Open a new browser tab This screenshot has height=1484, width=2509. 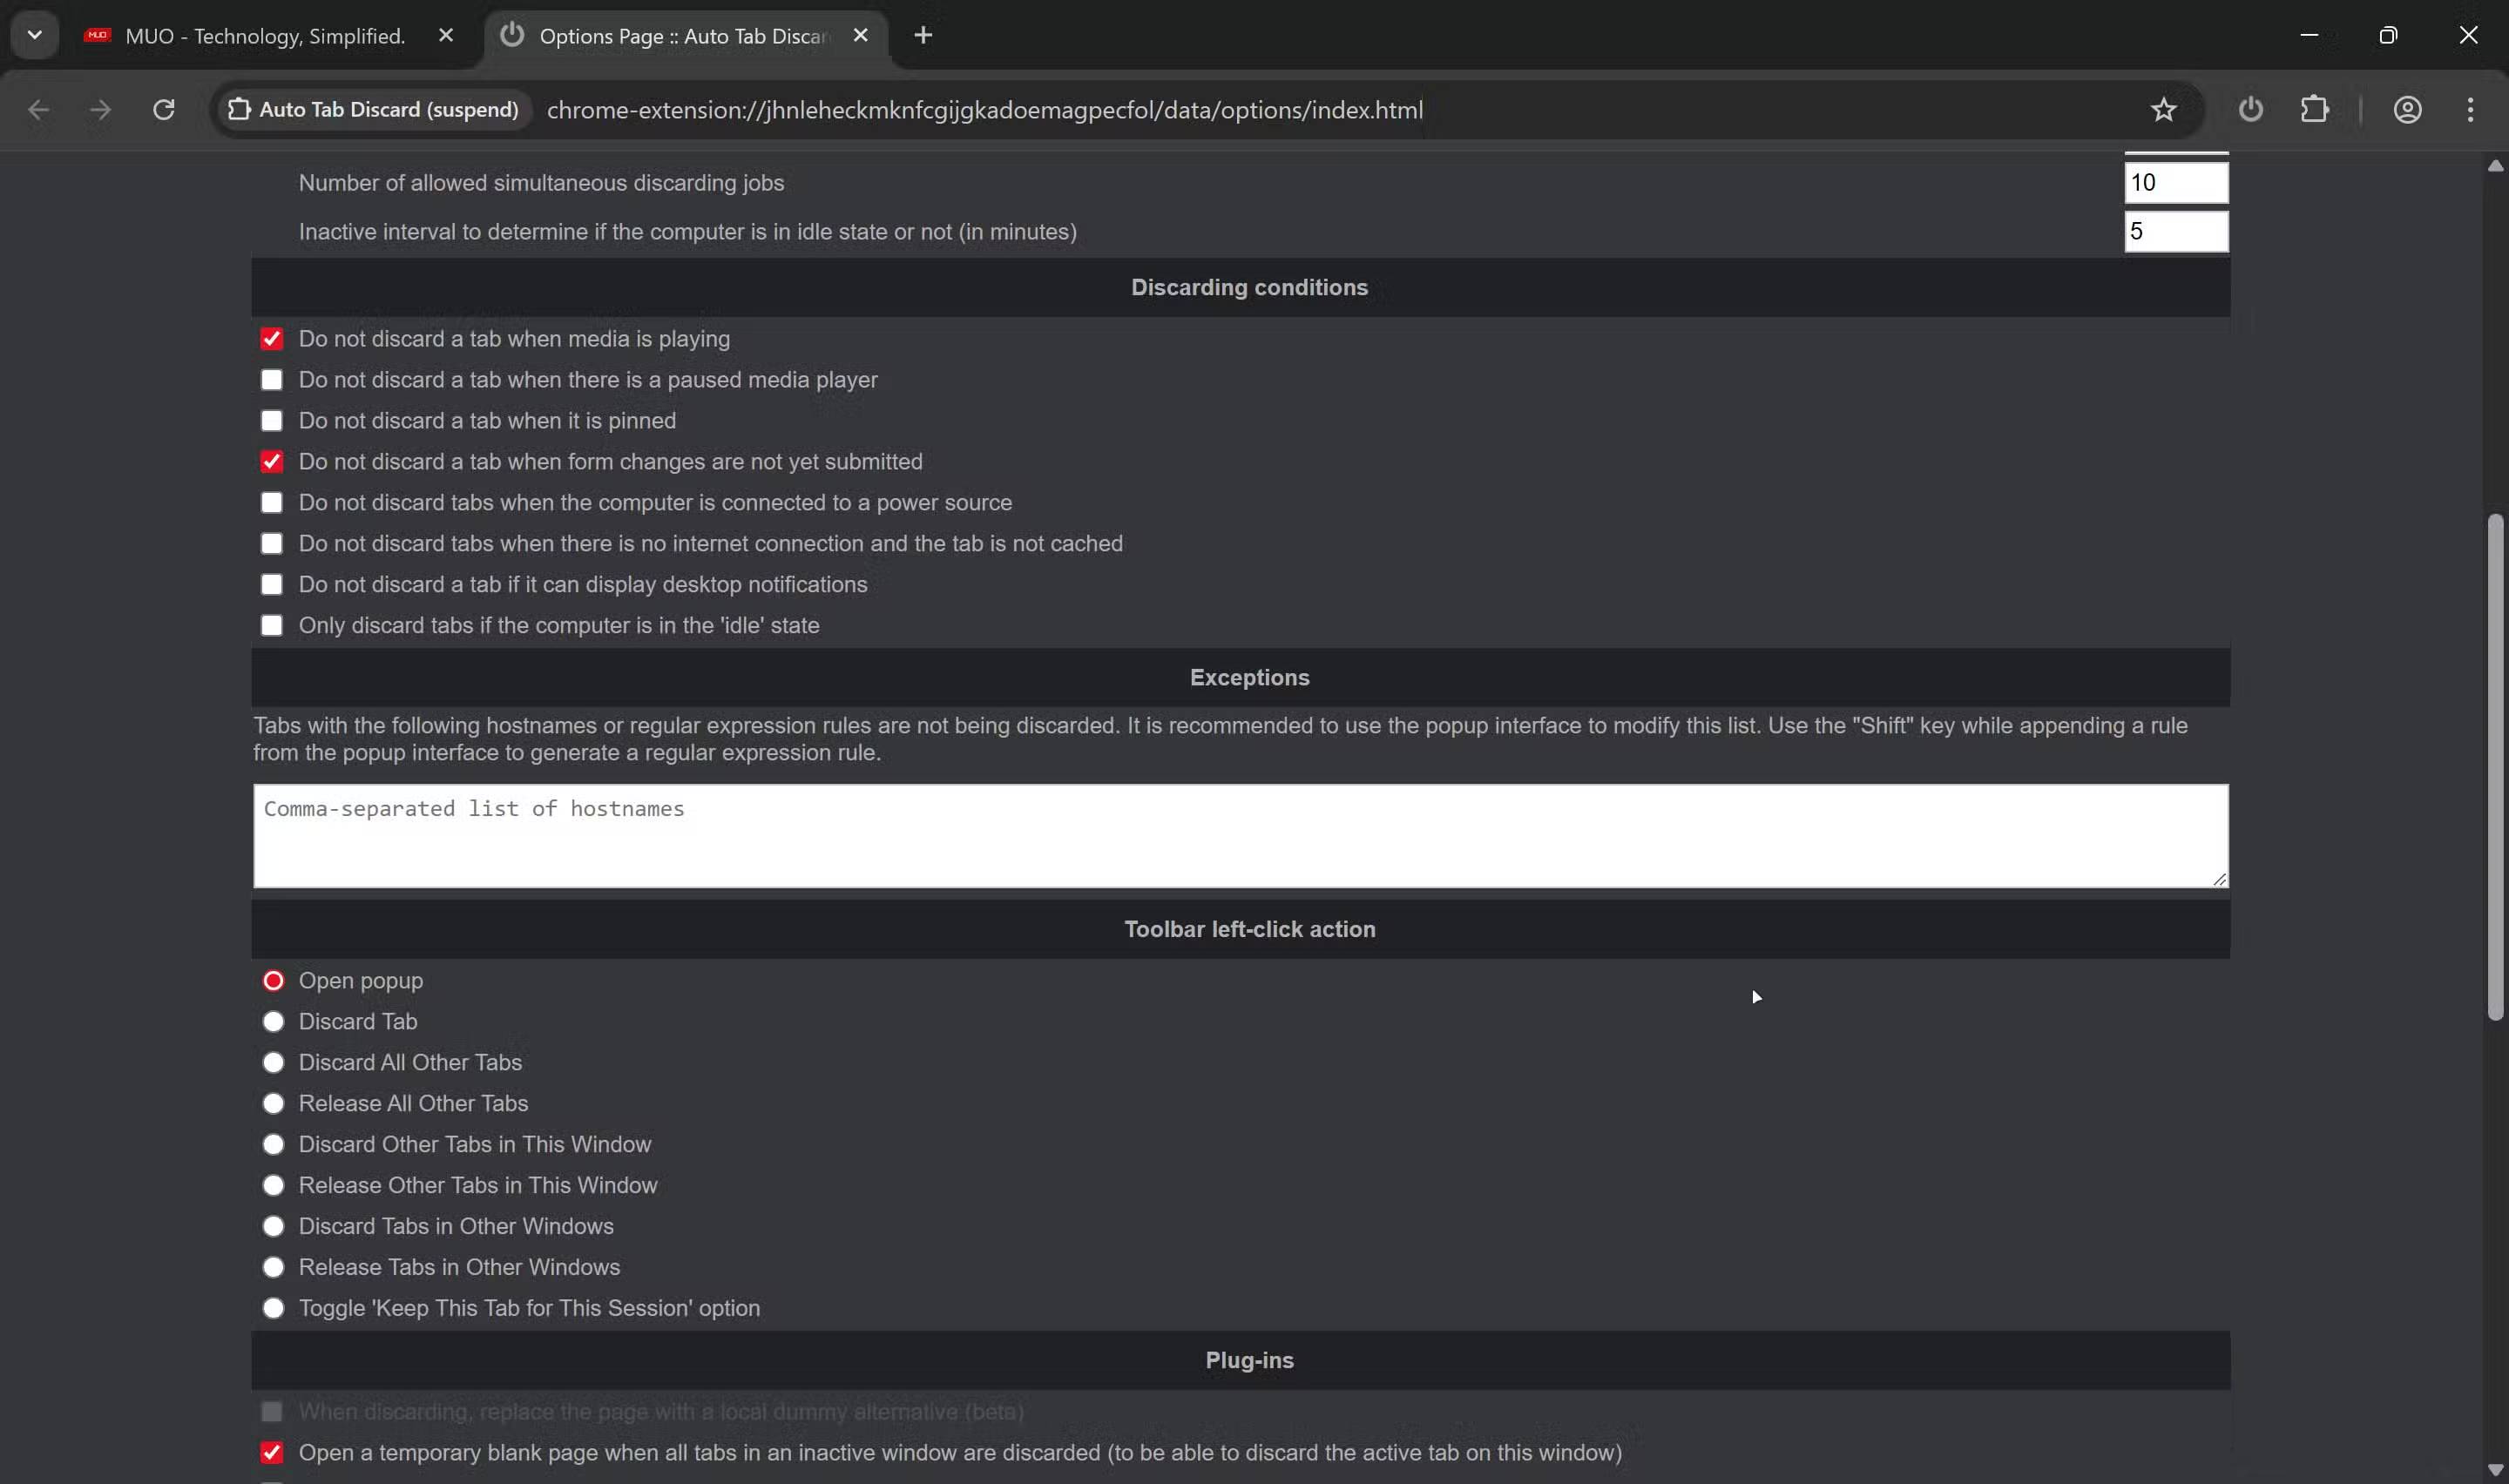pos(922,35)
